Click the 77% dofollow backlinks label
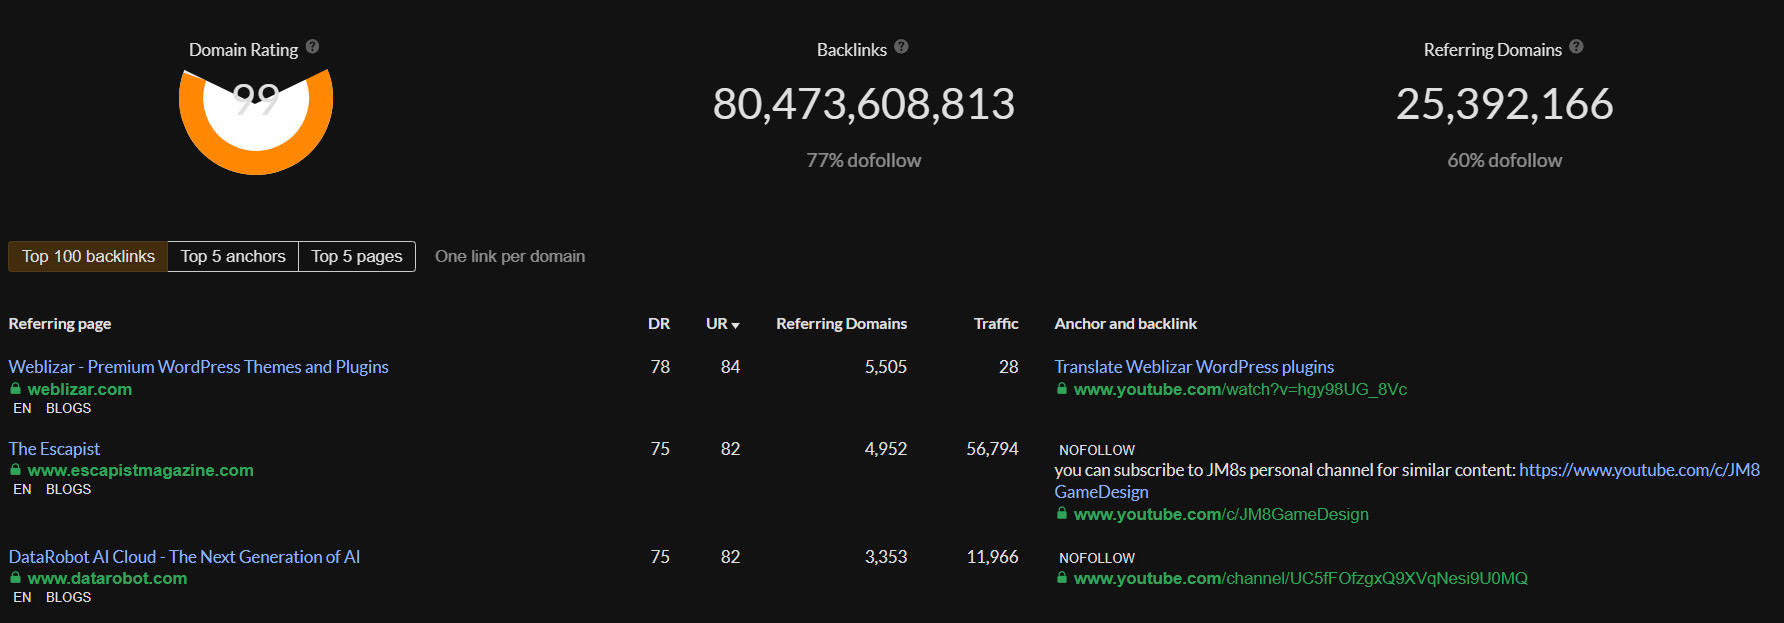This screenshot has height=623, width=1784. pyautogui.click(x=864, y=160)
